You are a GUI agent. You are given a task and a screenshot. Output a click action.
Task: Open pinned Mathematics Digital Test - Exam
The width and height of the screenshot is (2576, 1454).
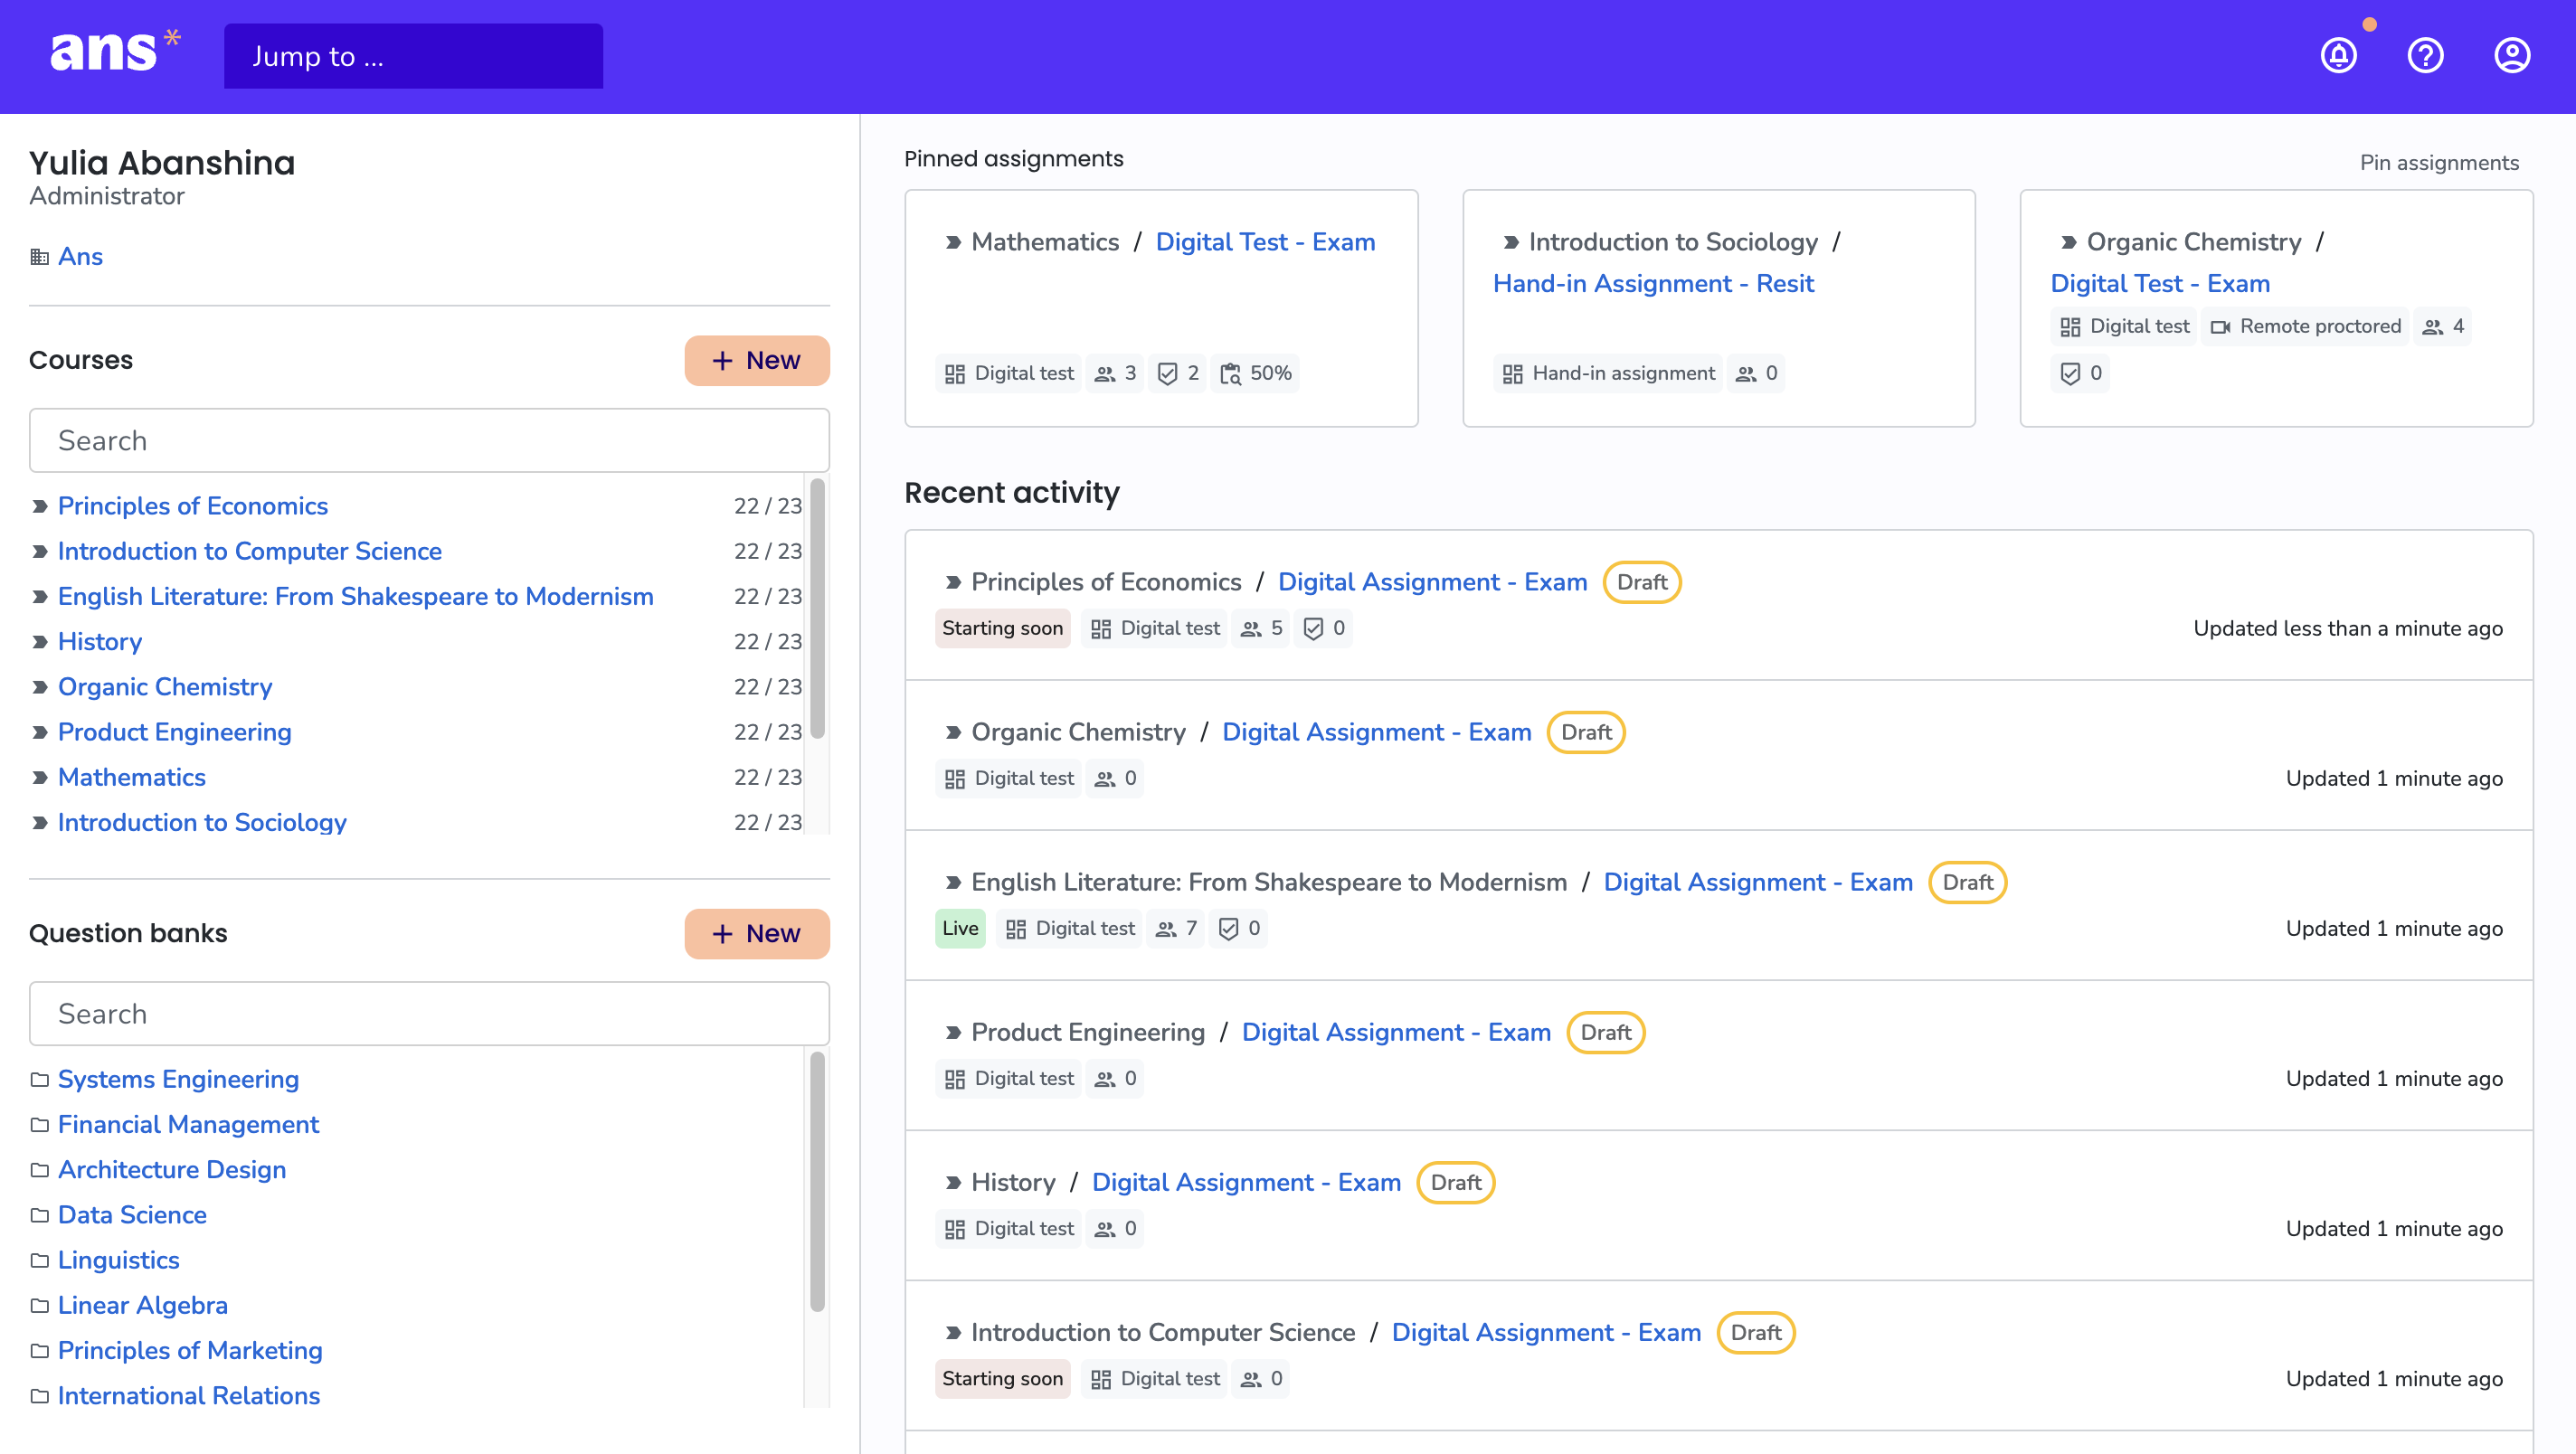(x=1265, y=242)
